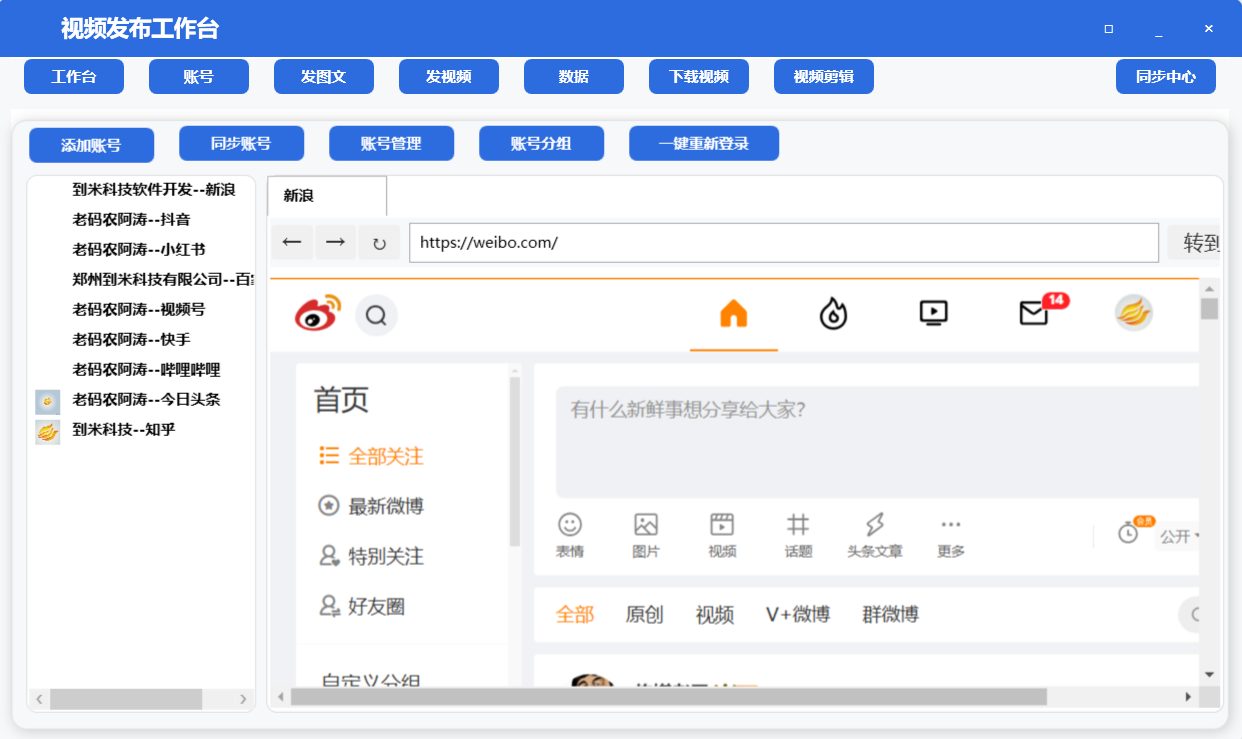
Task: Open the 工作台 menu
Action: click(x=74, y=76)
